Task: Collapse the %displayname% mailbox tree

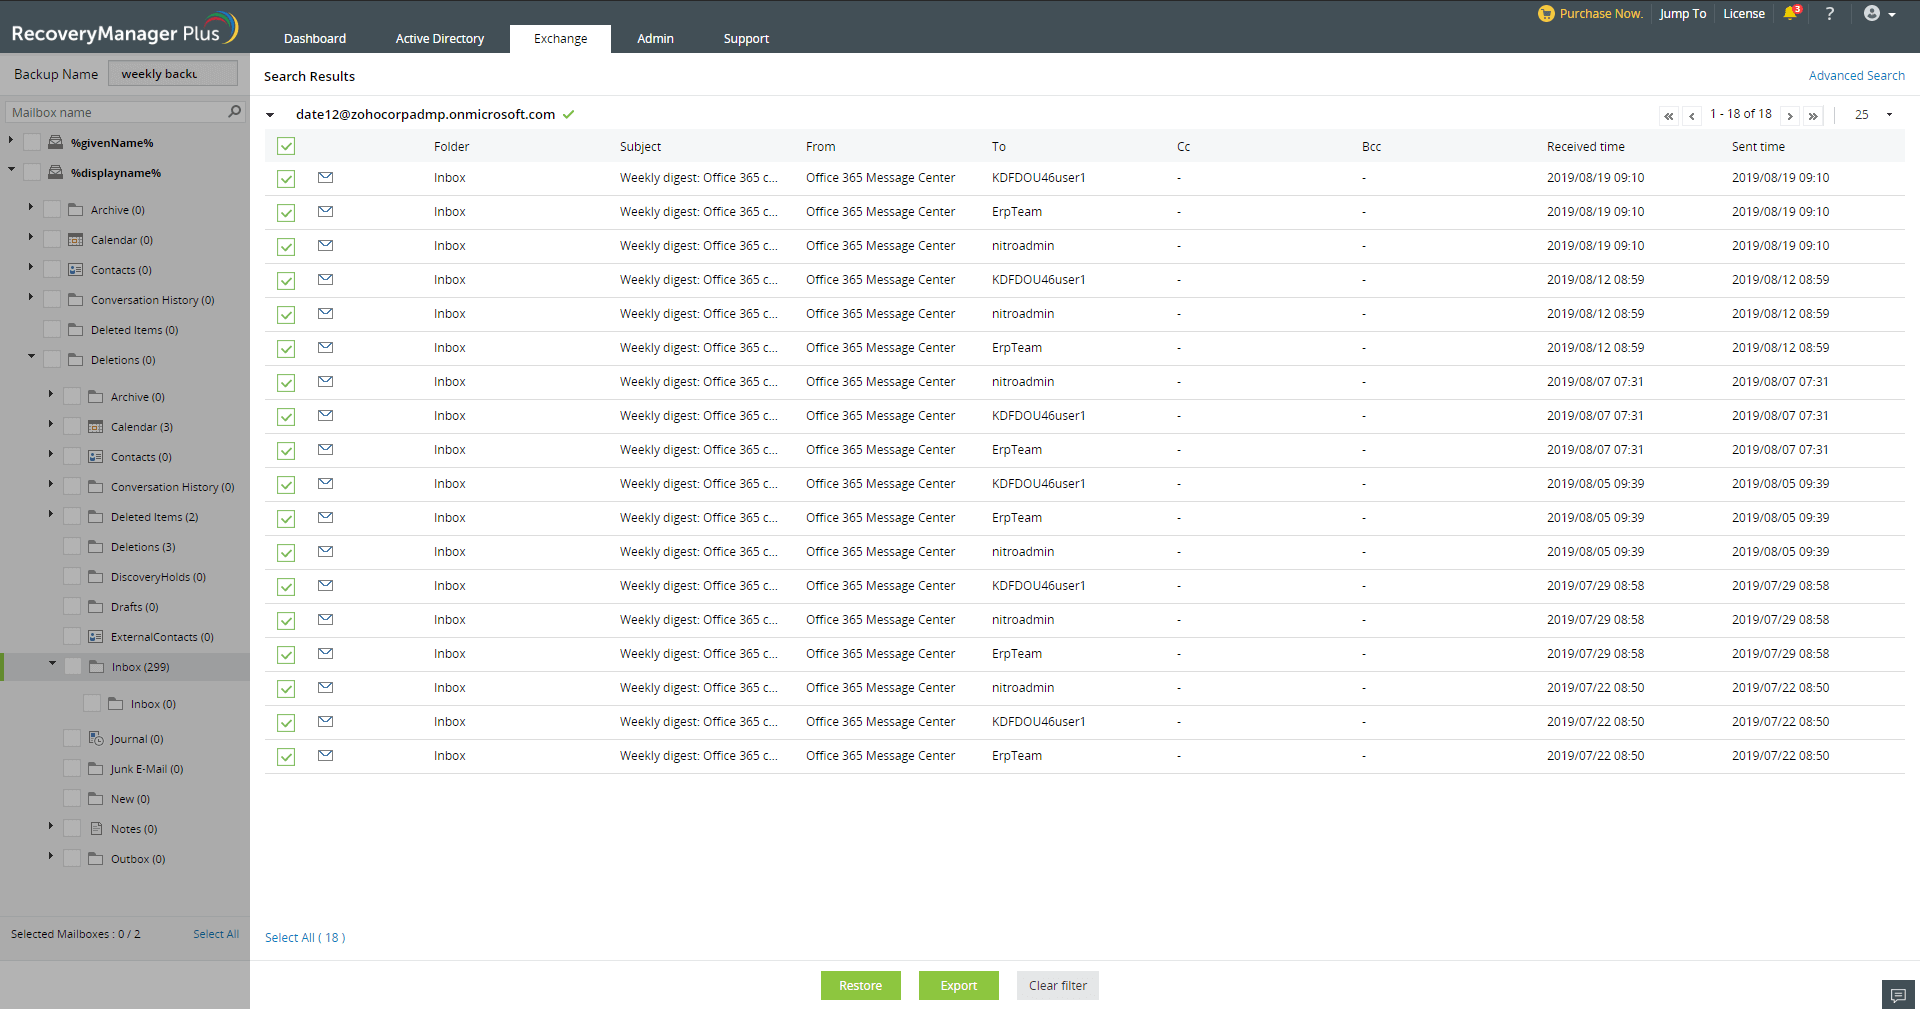Action: 11,169
